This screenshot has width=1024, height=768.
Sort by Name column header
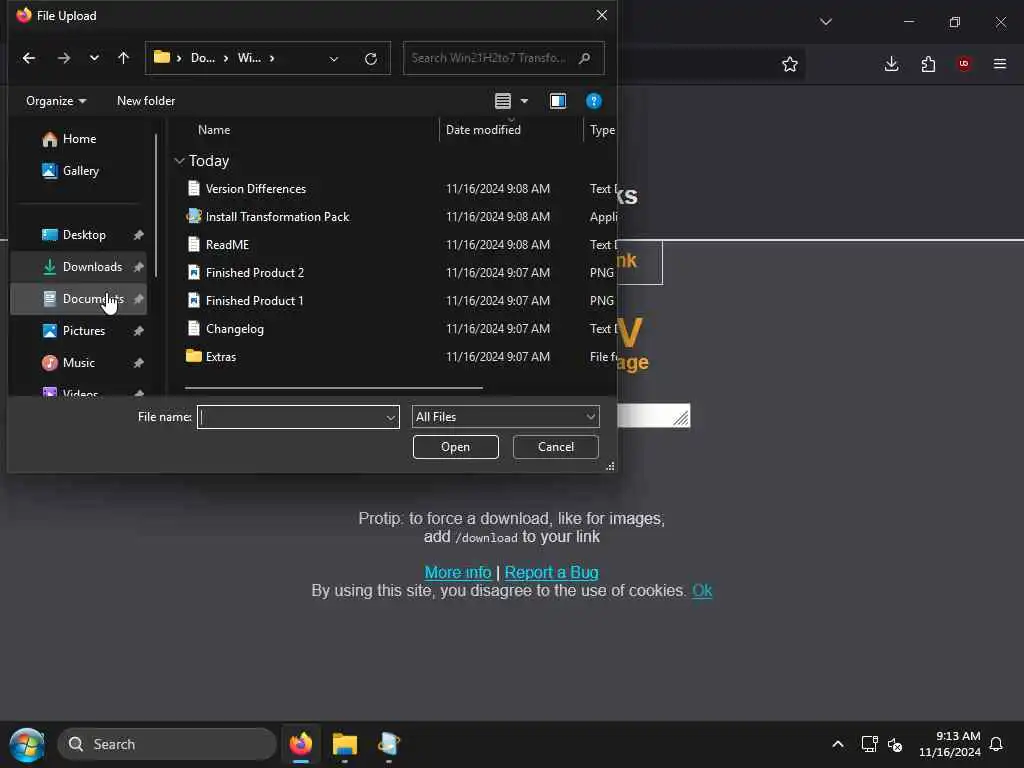pos(214,129)
